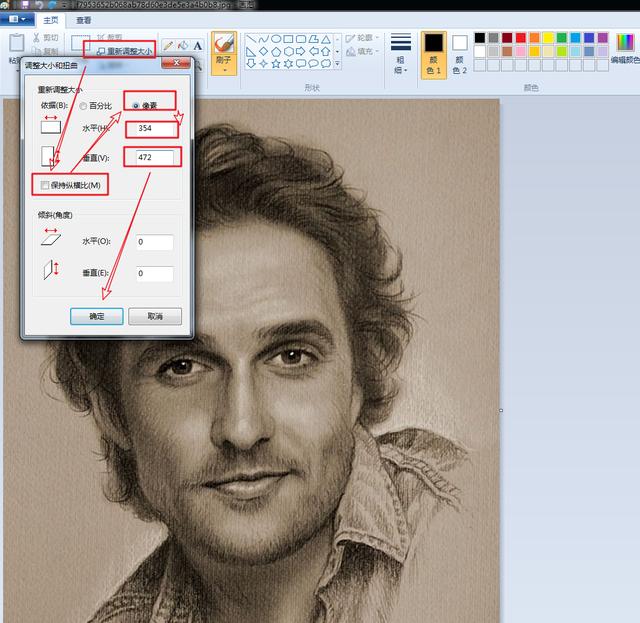Screen dimensions: 640x623
Task: Select the fill bucket tool
Action: coord(183,45)
